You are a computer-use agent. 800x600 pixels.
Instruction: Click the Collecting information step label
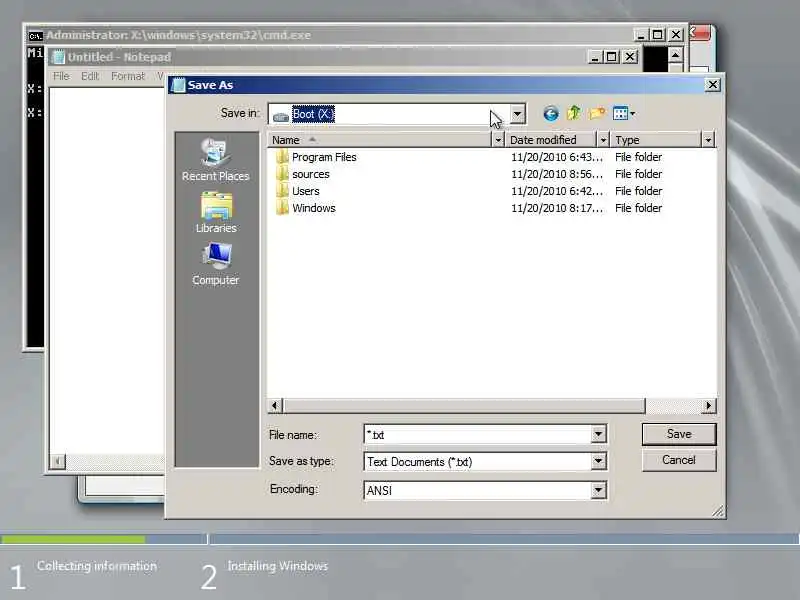tap(97, 566)
